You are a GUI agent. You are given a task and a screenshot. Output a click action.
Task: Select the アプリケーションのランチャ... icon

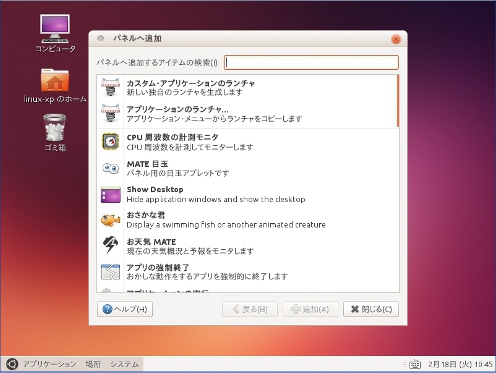(110, 113)
